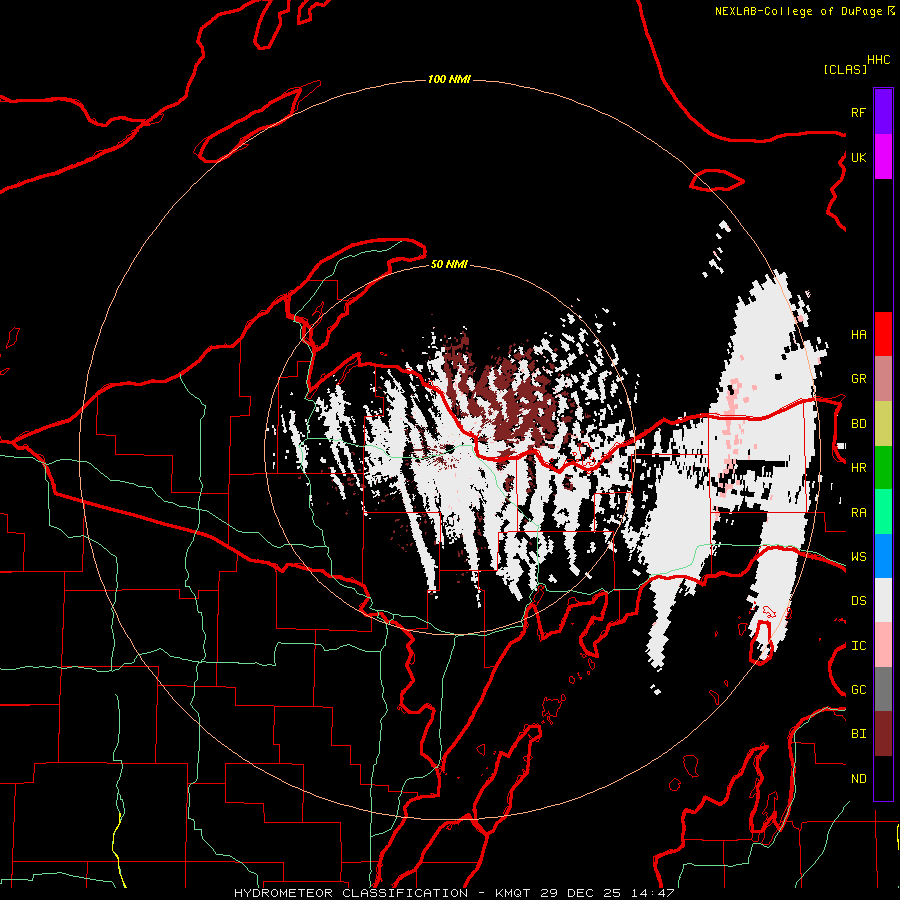Screen dimensions: 900x900
Task: Click the DS legend label
Action: coord(858,601)
